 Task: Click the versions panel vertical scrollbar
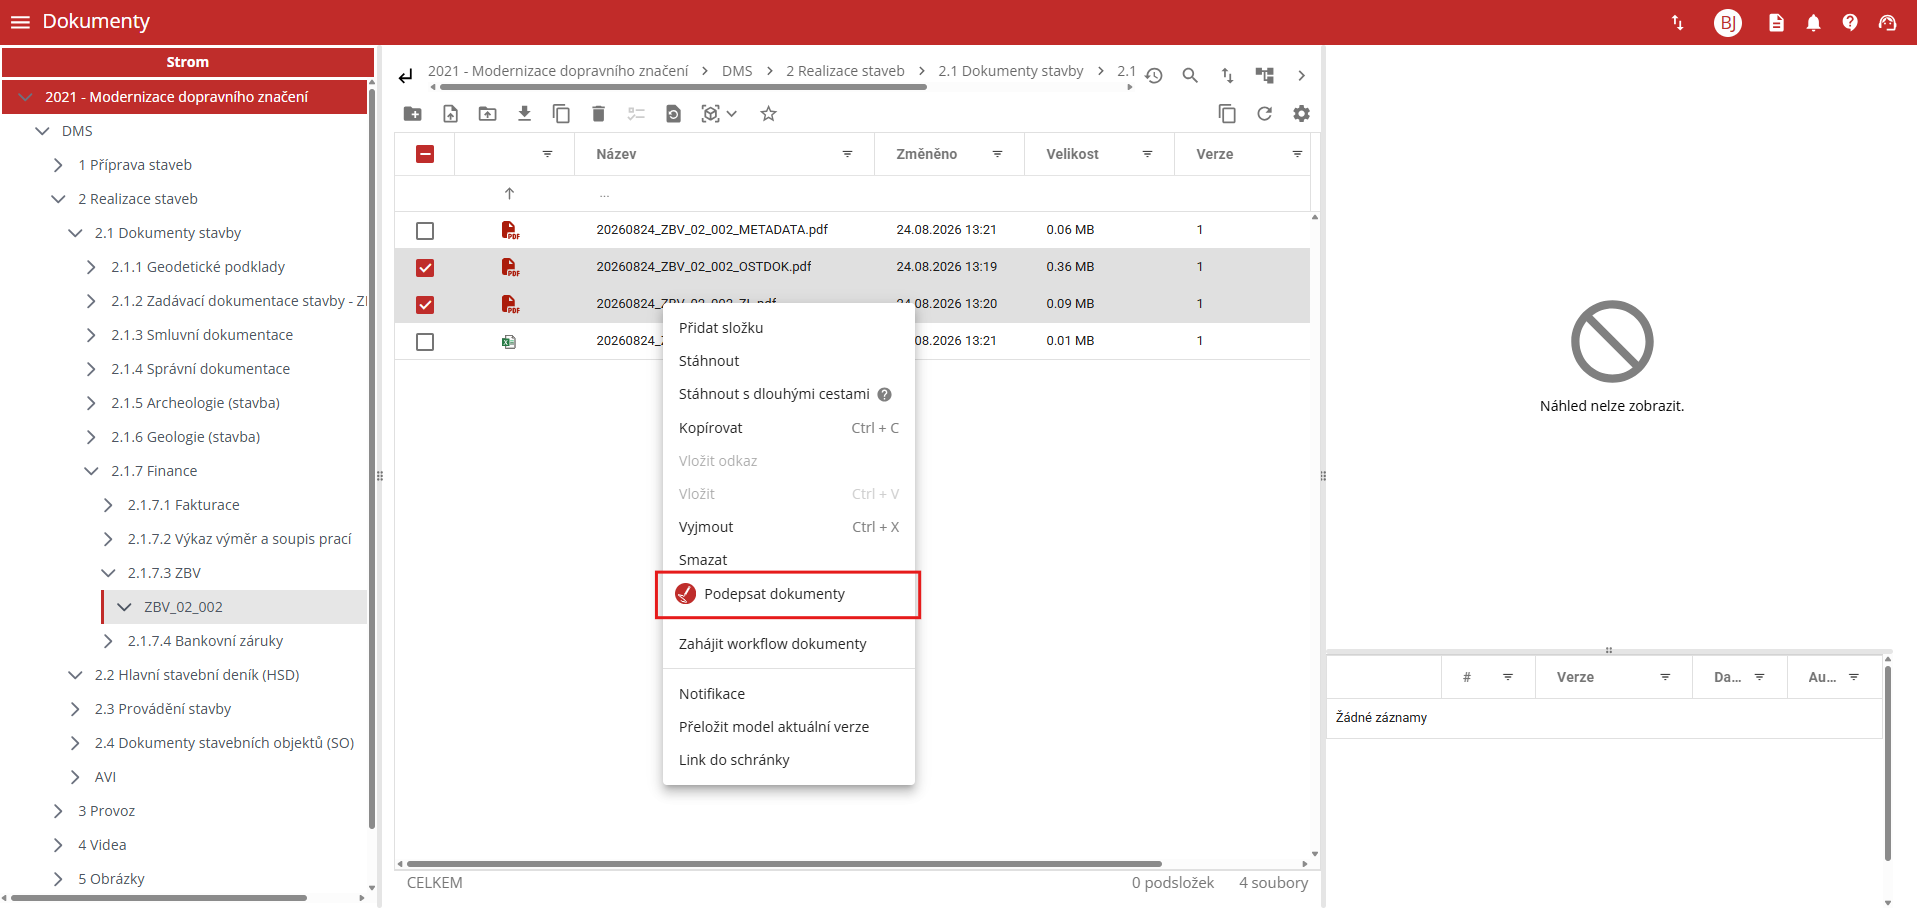(1887, 763)
